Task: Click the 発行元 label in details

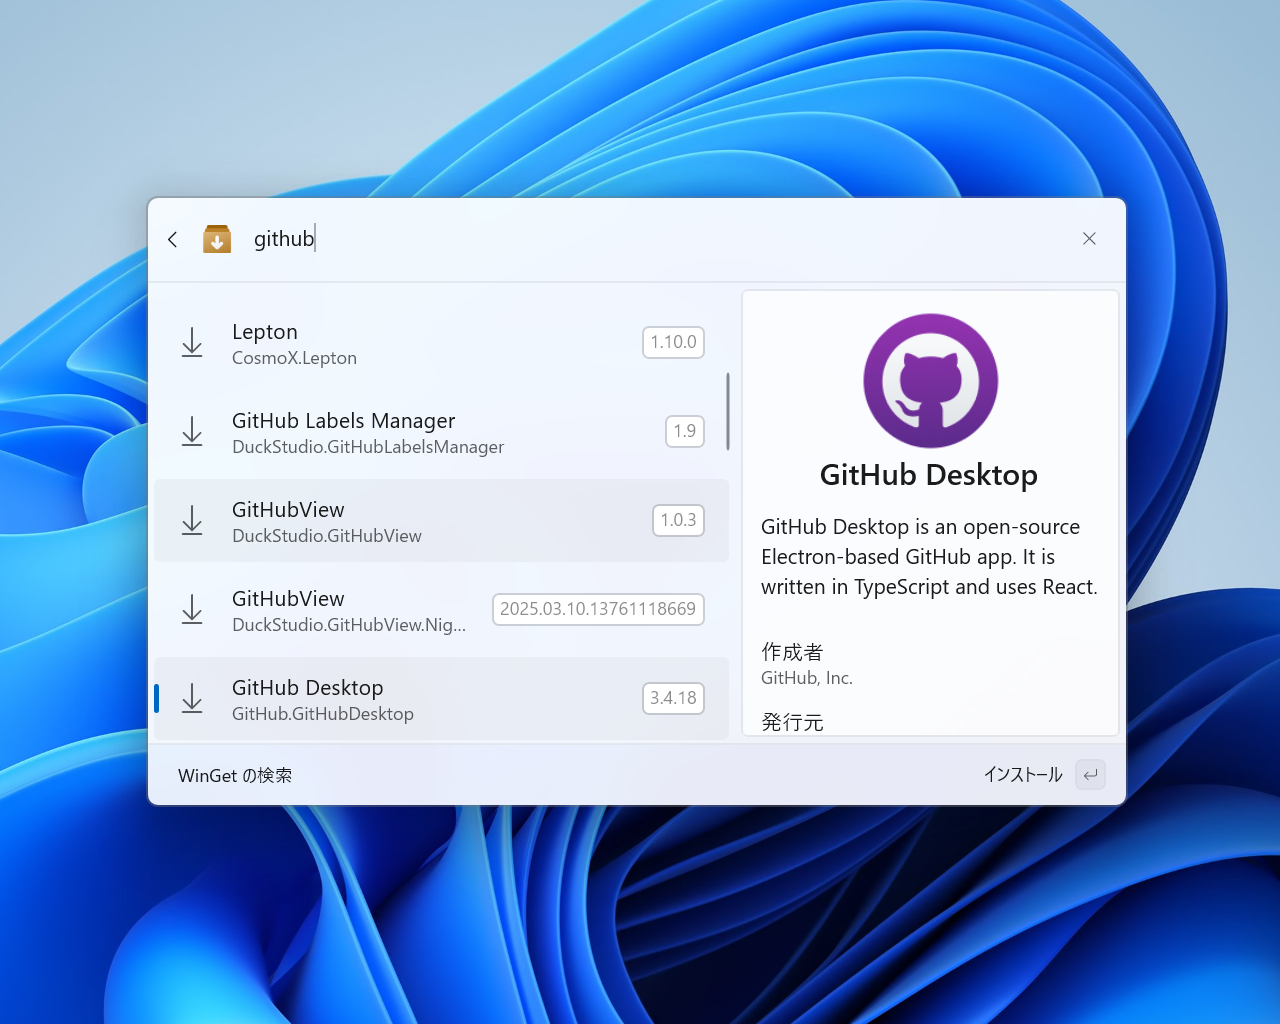Action: (x=792, y=722)
